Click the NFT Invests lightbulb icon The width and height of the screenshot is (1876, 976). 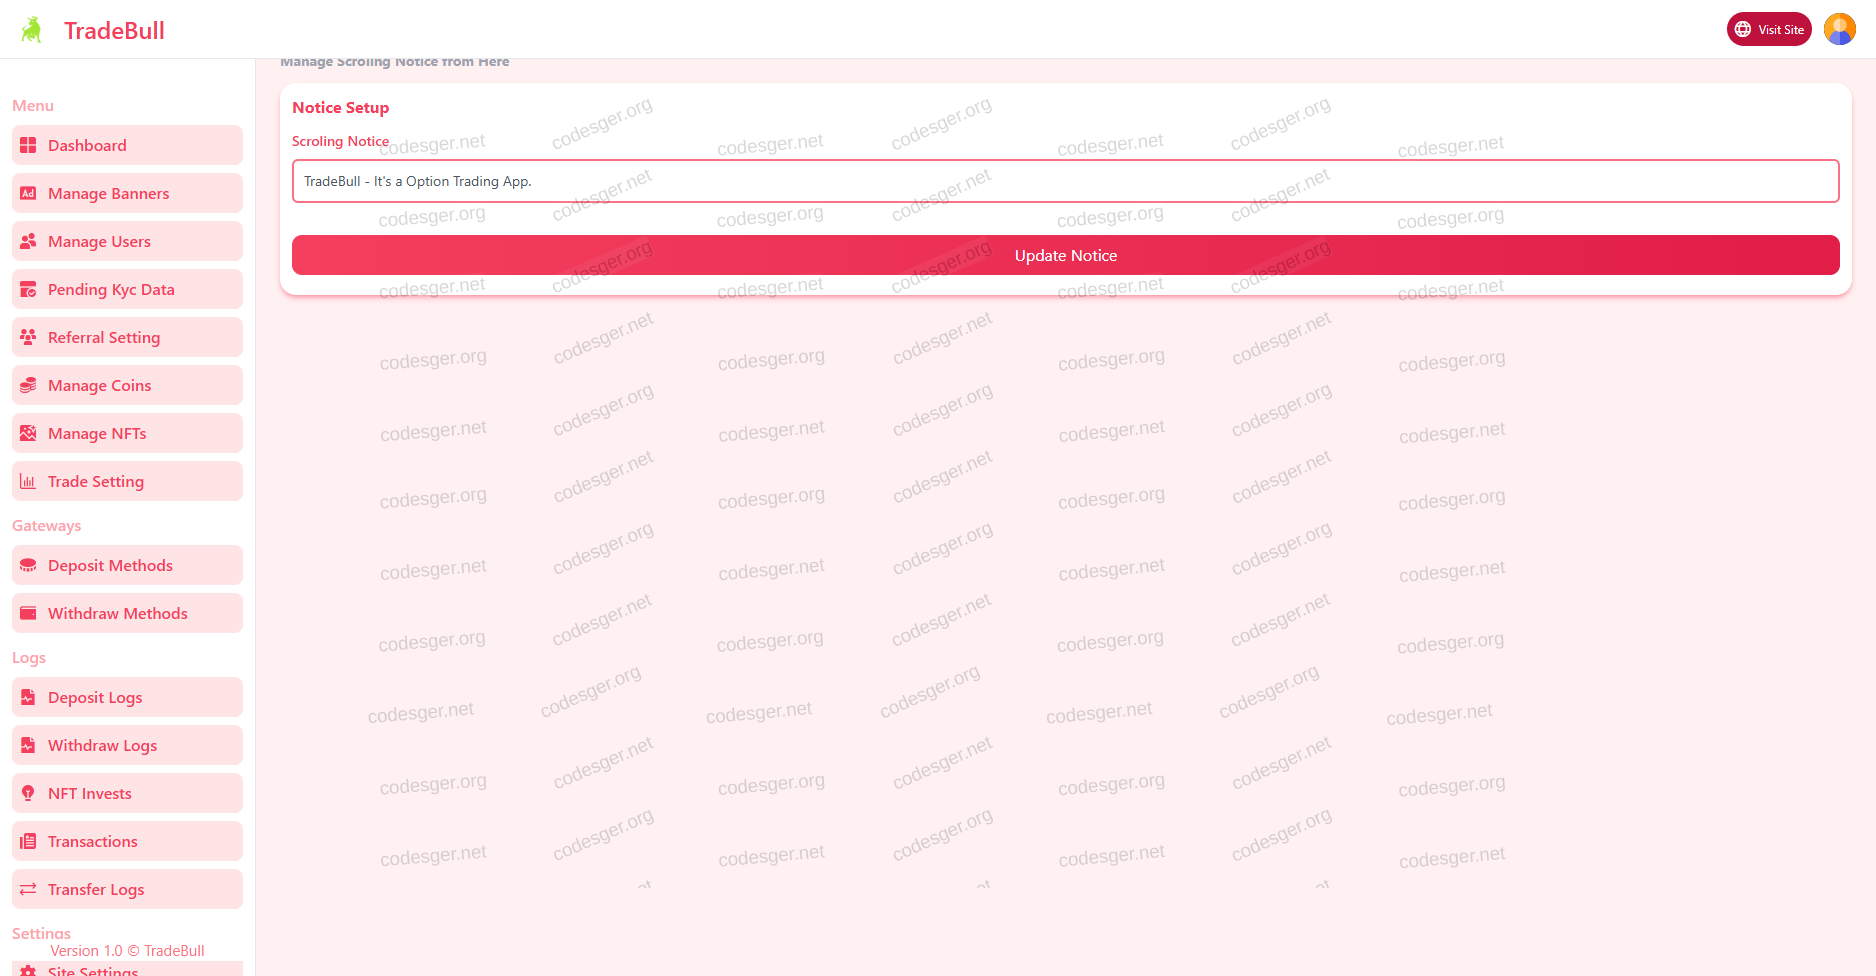pyautogui.click(x=28, y=794)
